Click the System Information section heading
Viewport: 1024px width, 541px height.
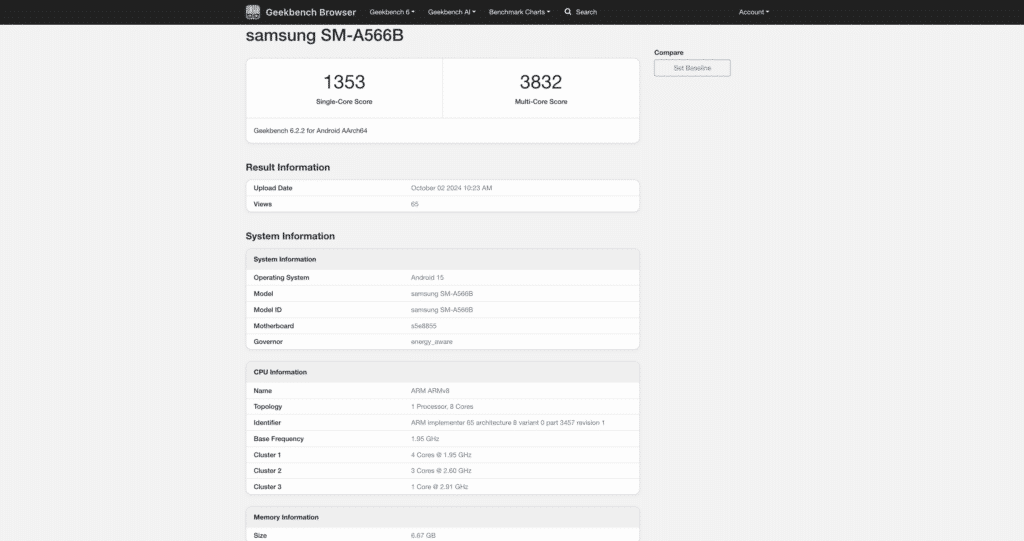290,236
